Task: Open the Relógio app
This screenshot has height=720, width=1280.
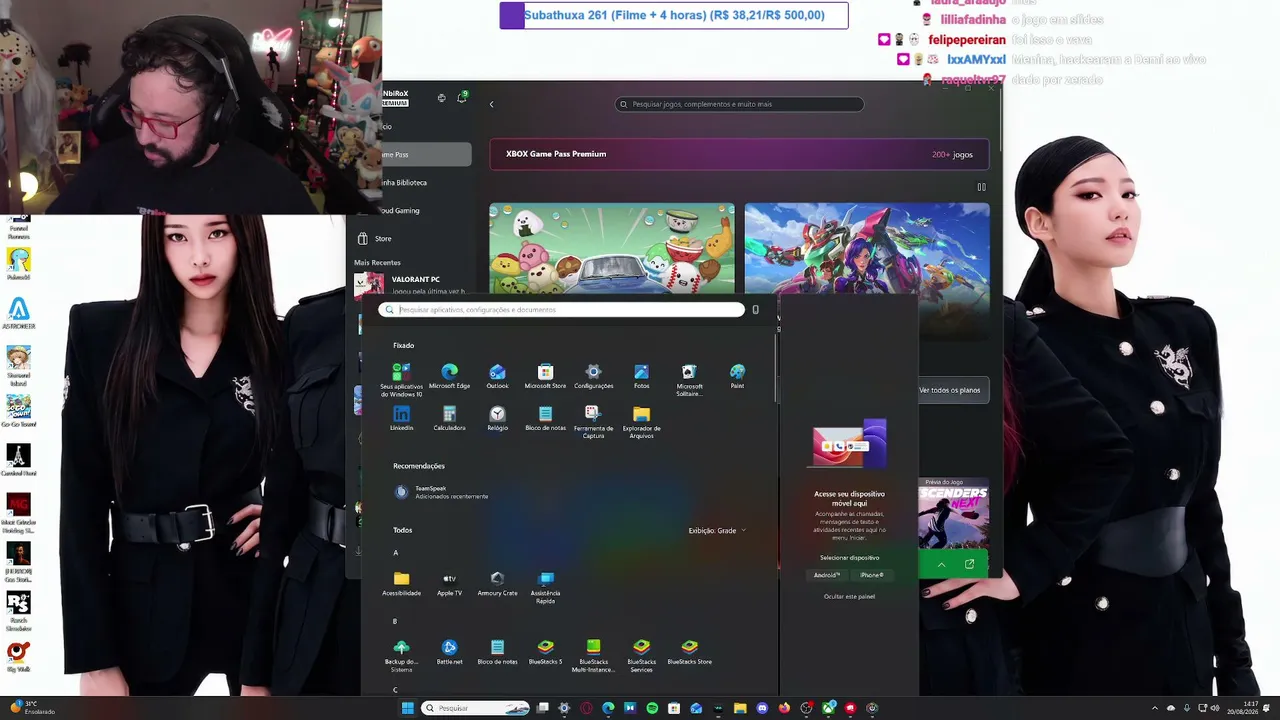Action: point(497,418)
